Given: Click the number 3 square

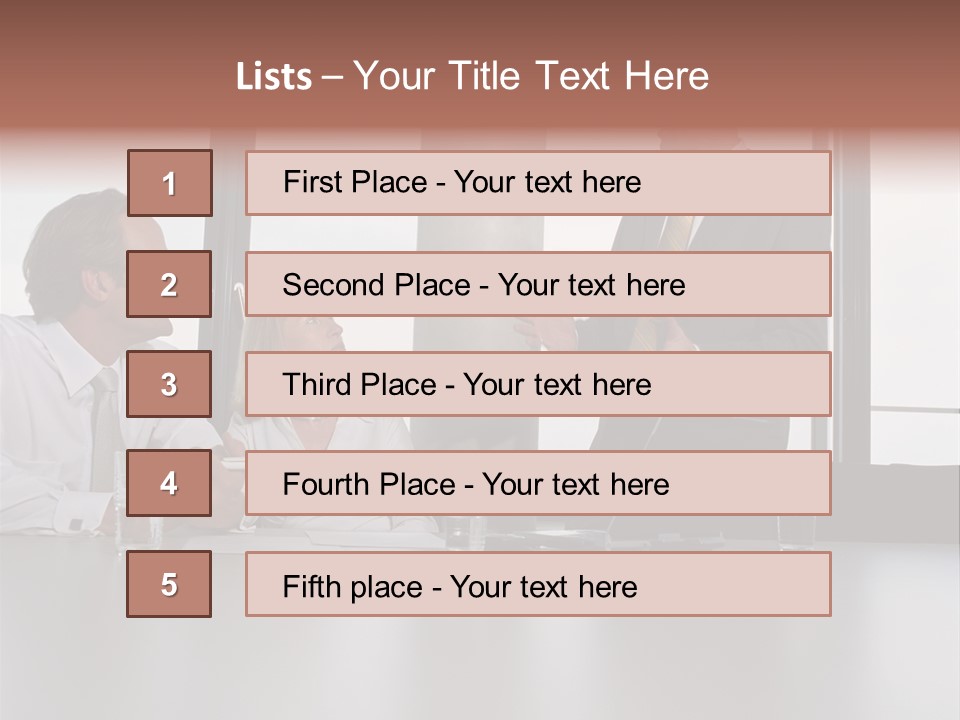Looking at the screenshot, I should [x=169, y=384].
